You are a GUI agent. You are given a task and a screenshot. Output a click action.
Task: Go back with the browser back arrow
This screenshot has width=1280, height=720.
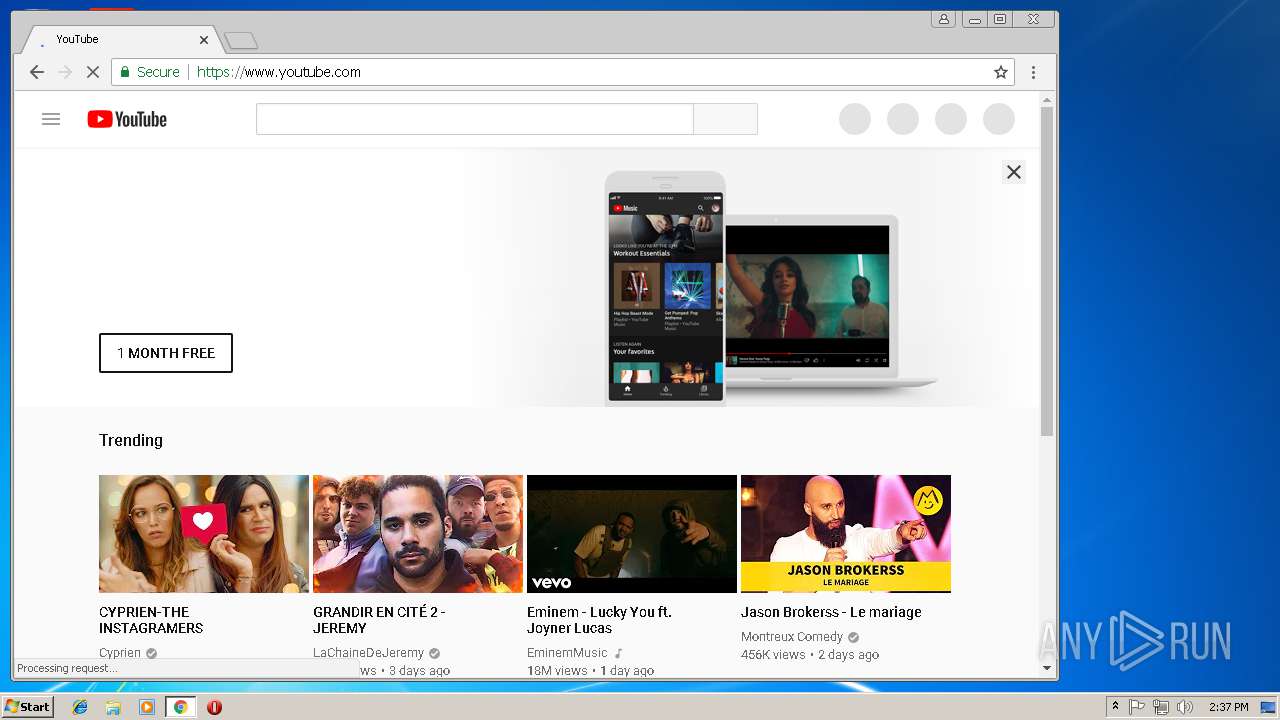[37, 72]
